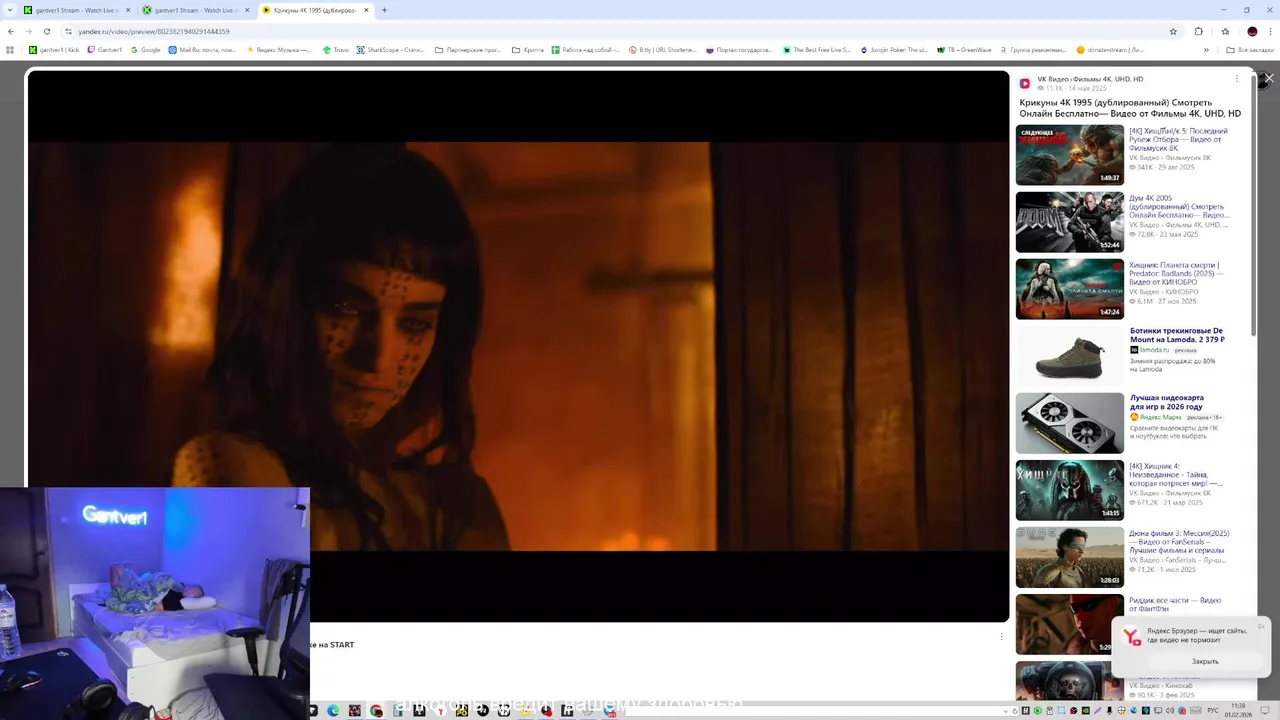Close the video preview overlay
The height and width of the screenshot is (720, 1280).
tap(1269, 78)
